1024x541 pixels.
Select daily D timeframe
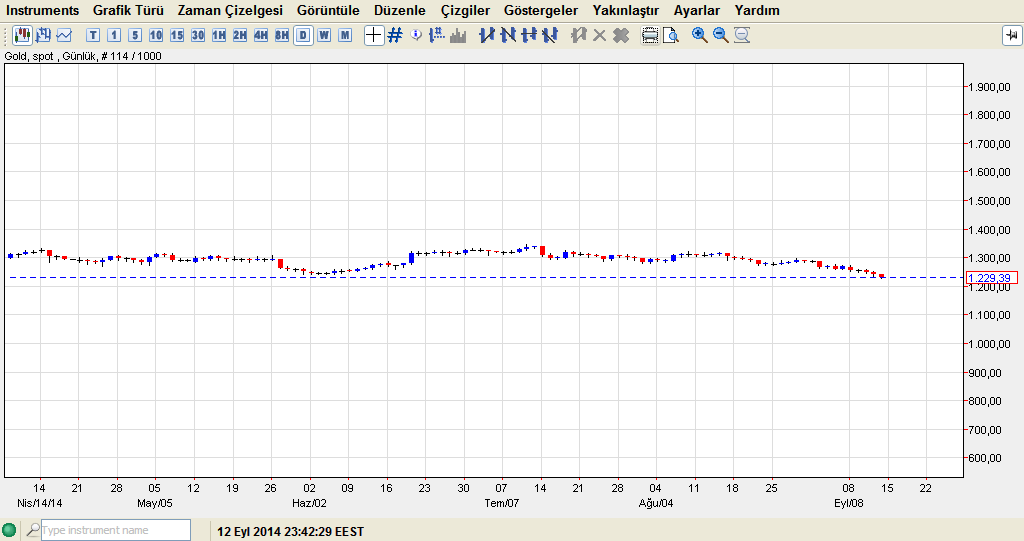pos(303,35)
